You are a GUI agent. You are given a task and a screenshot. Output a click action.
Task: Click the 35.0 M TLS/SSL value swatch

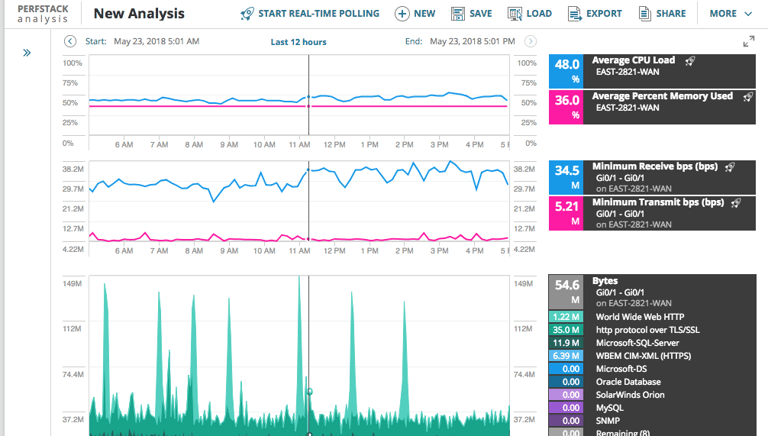pos(566,330)
